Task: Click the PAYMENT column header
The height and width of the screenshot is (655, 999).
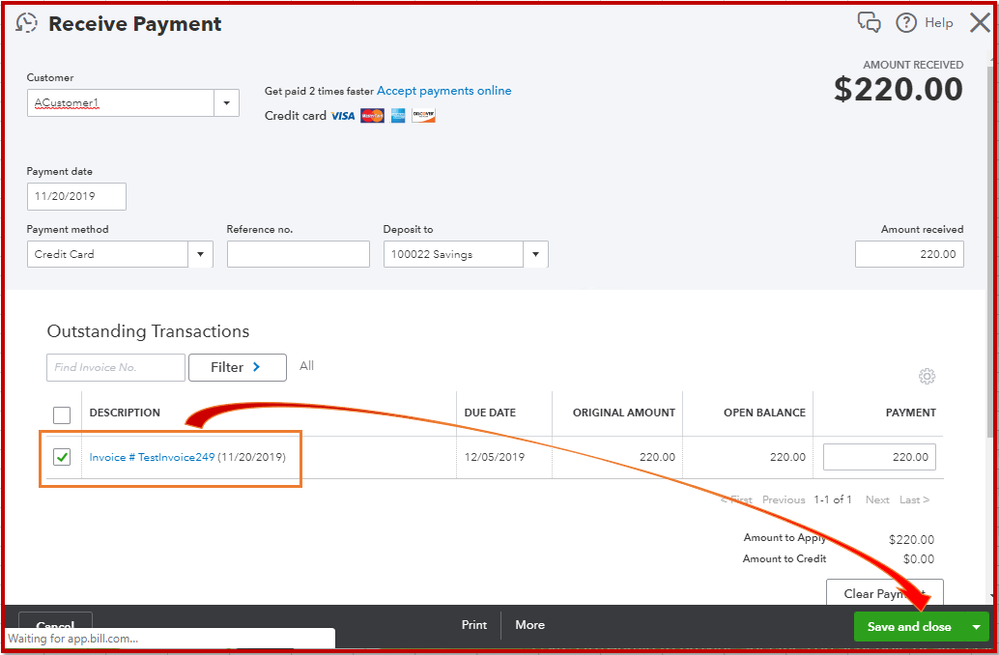Action: point(910,413)
